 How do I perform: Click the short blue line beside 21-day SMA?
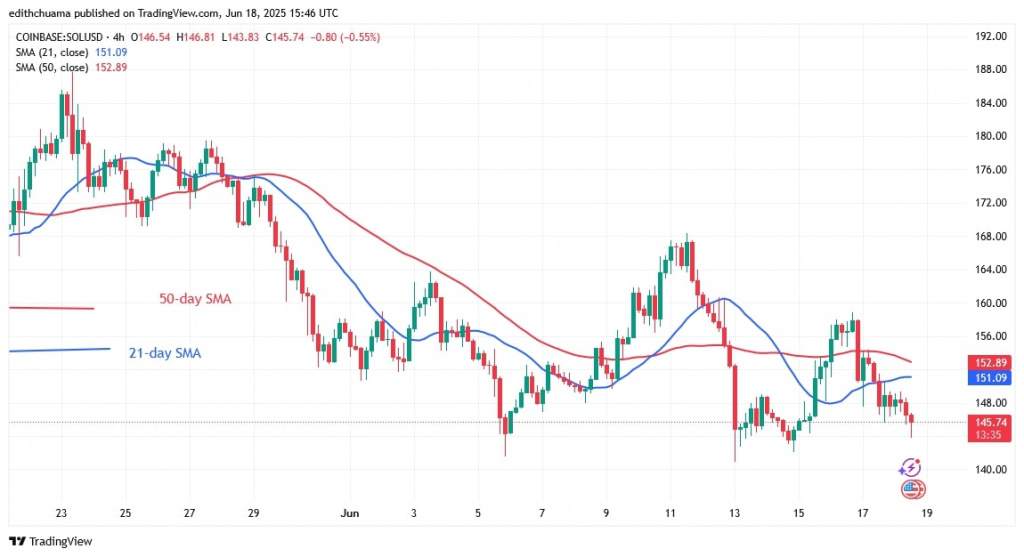pos(58,349)
